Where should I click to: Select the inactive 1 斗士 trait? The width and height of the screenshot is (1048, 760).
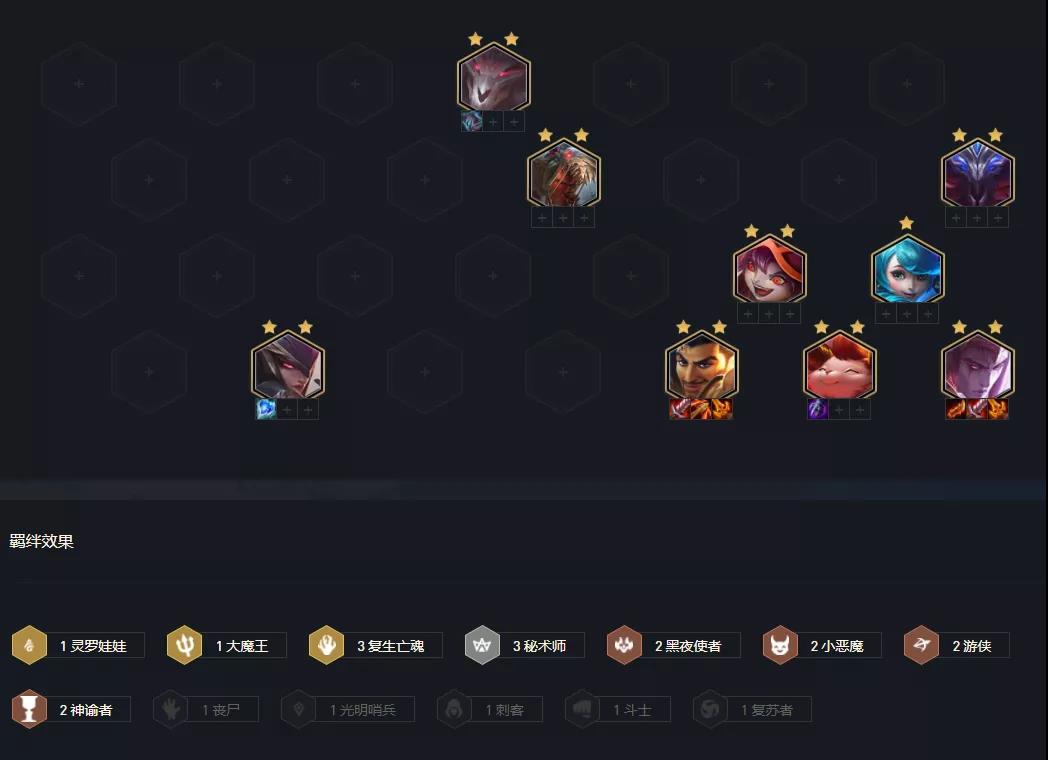click(618, 709)
